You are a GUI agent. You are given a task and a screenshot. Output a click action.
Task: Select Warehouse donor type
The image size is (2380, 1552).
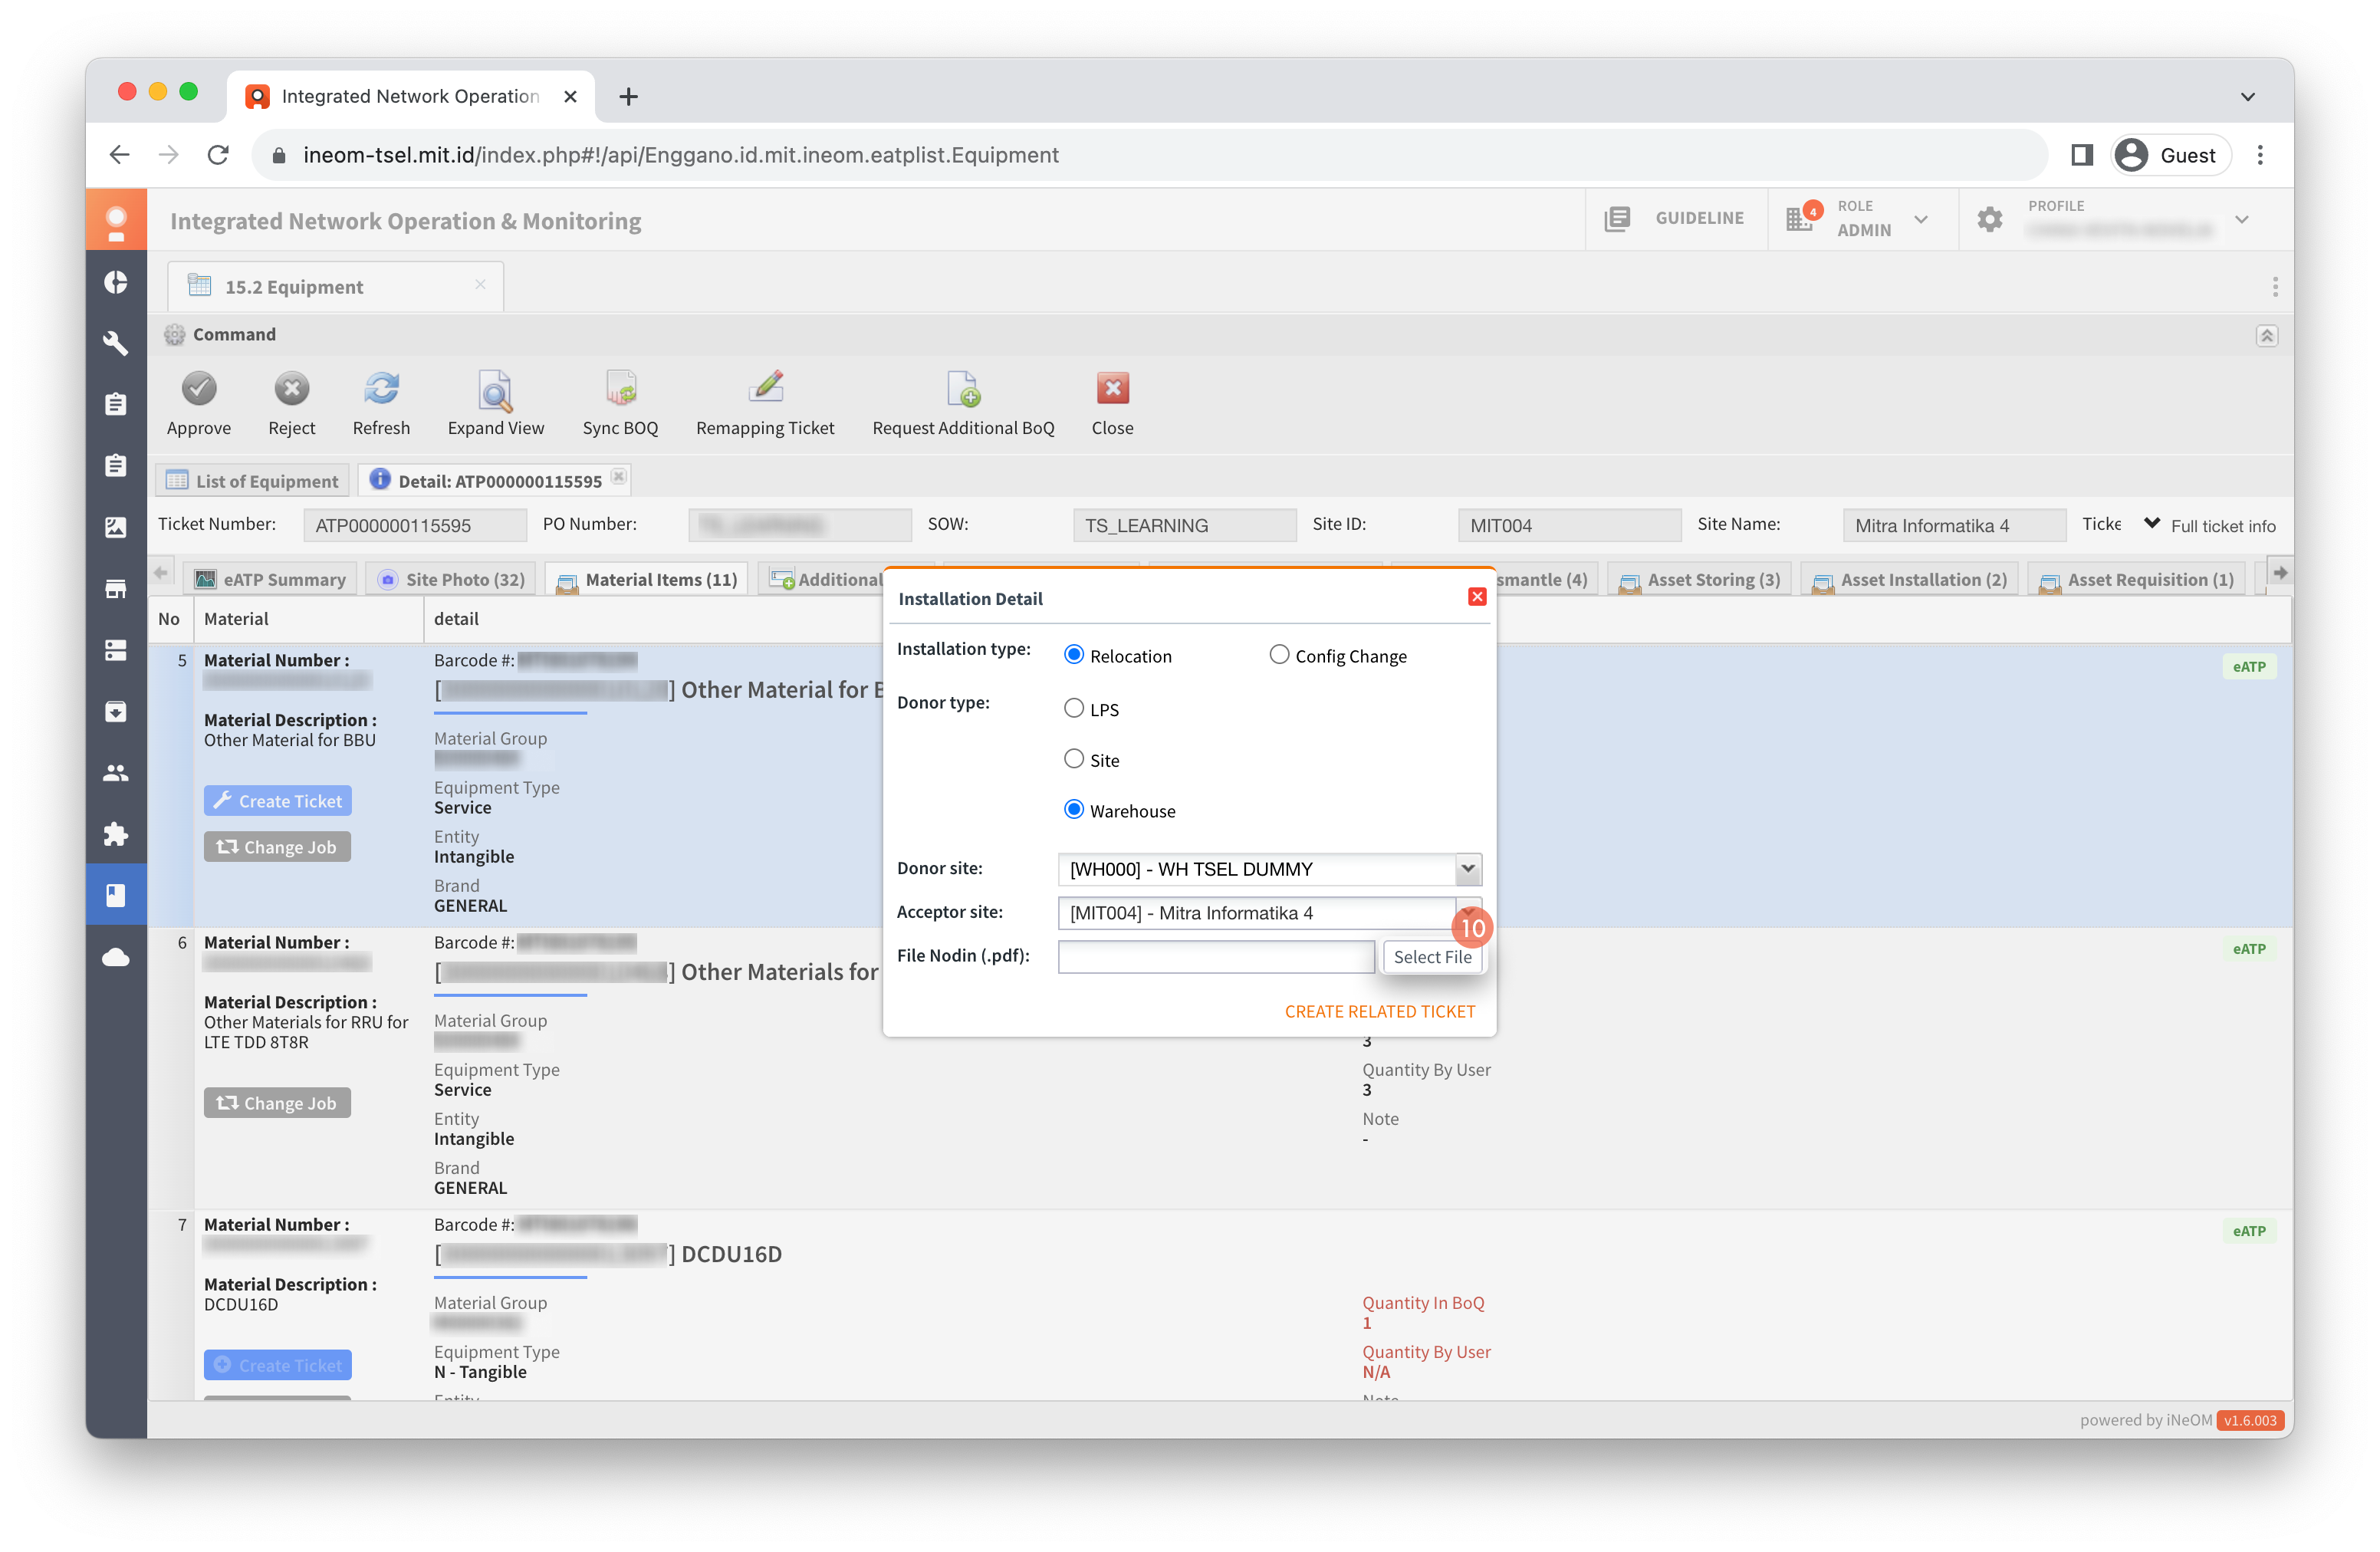click(1073, 810)
